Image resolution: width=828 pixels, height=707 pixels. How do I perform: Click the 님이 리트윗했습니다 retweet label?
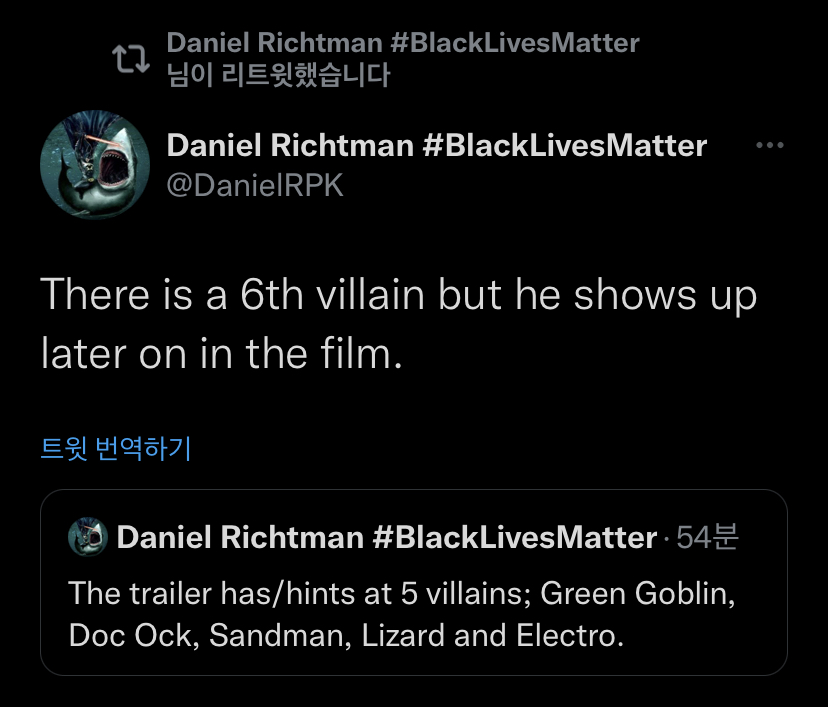pyautogui.click(x=278, y=75)
